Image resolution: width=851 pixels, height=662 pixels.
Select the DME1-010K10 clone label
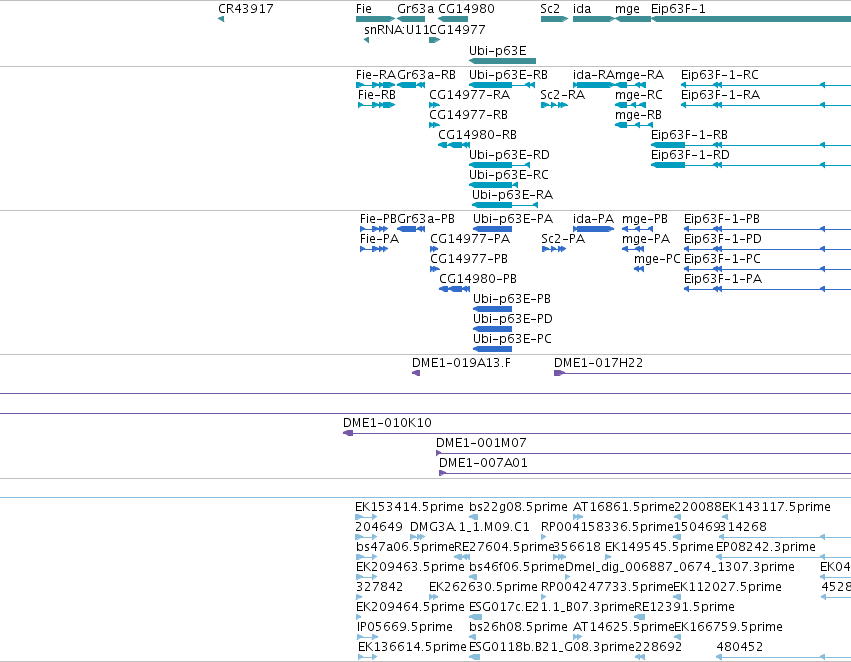pos(387,423)
